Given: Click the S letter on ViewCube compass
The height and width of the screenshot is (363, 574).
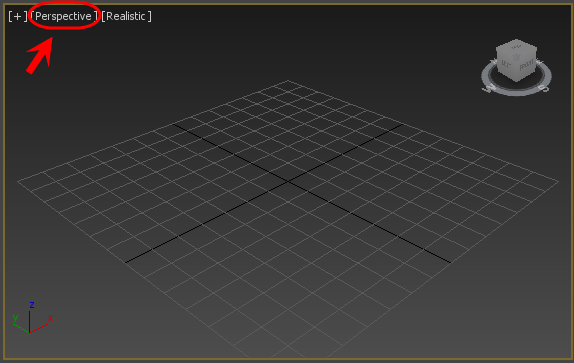Looking at the screenshot, I should pos(544,88).
